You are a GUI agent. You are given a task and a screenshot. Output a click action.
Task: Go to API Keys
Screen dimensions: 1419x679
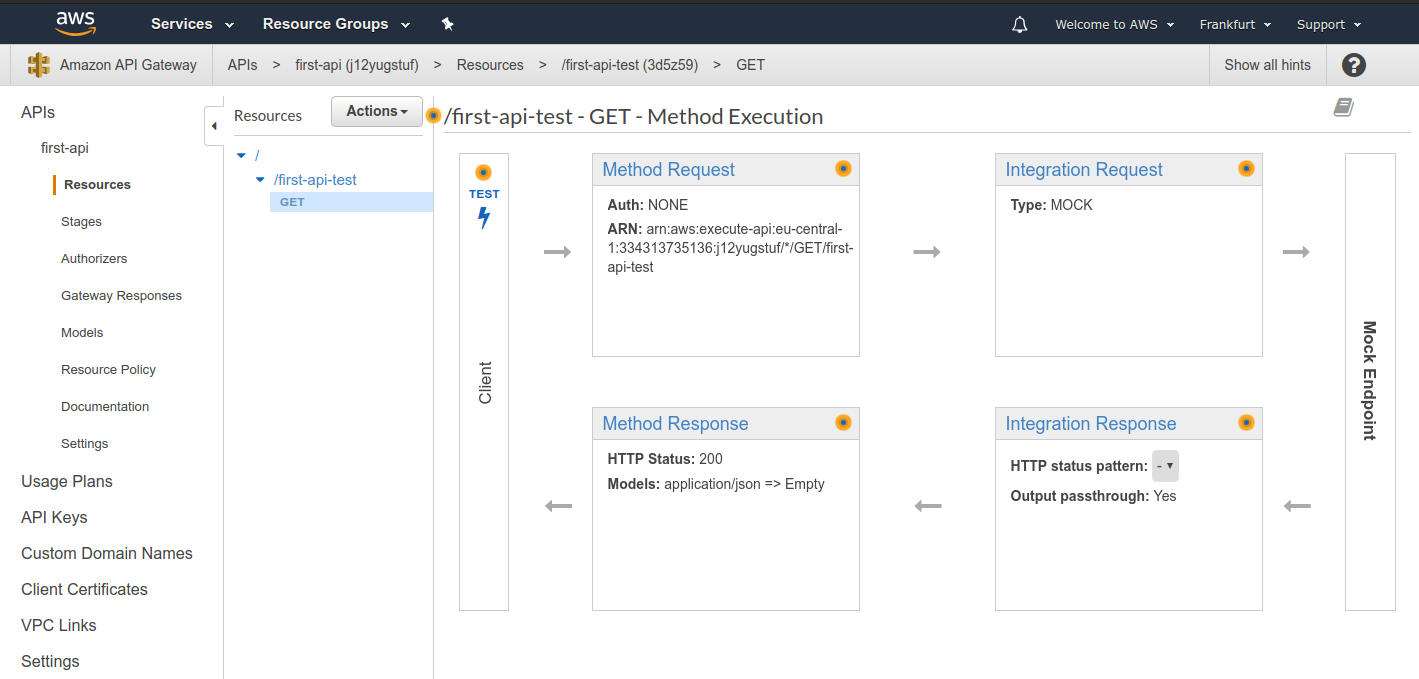coord(54,517)
